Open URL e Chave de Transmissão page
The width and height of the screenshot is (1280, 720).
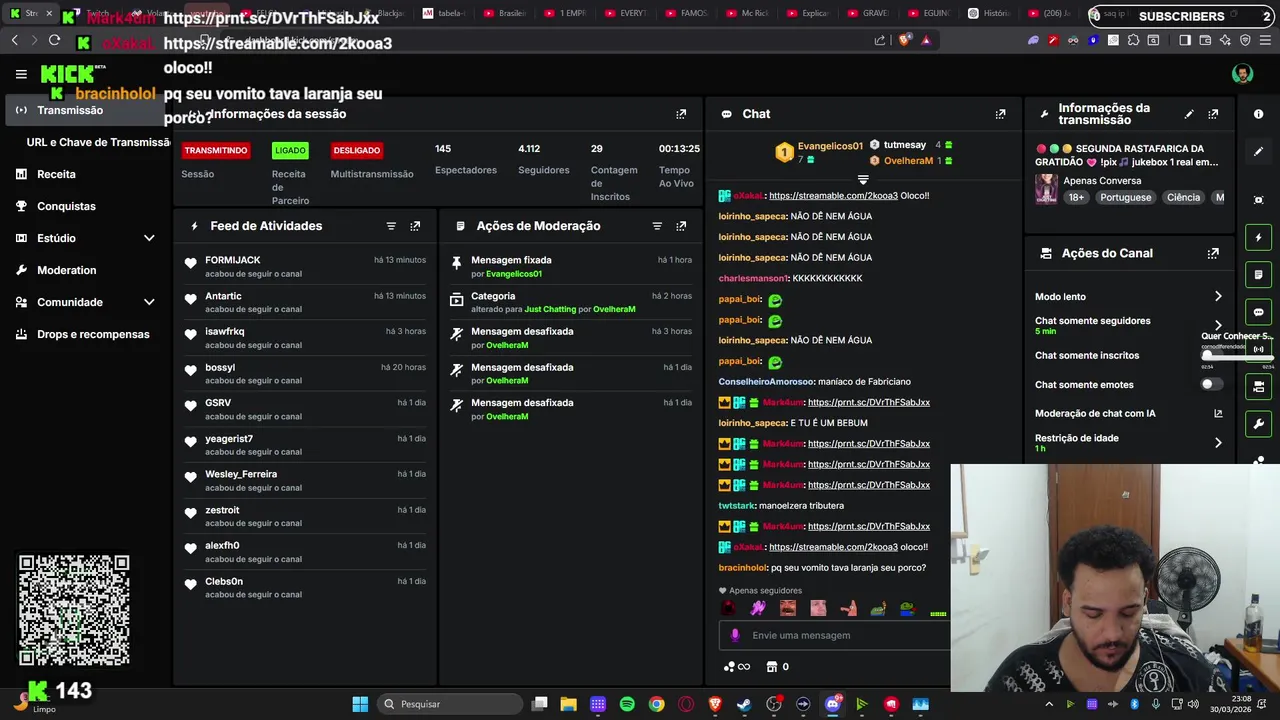click(99, 142)
